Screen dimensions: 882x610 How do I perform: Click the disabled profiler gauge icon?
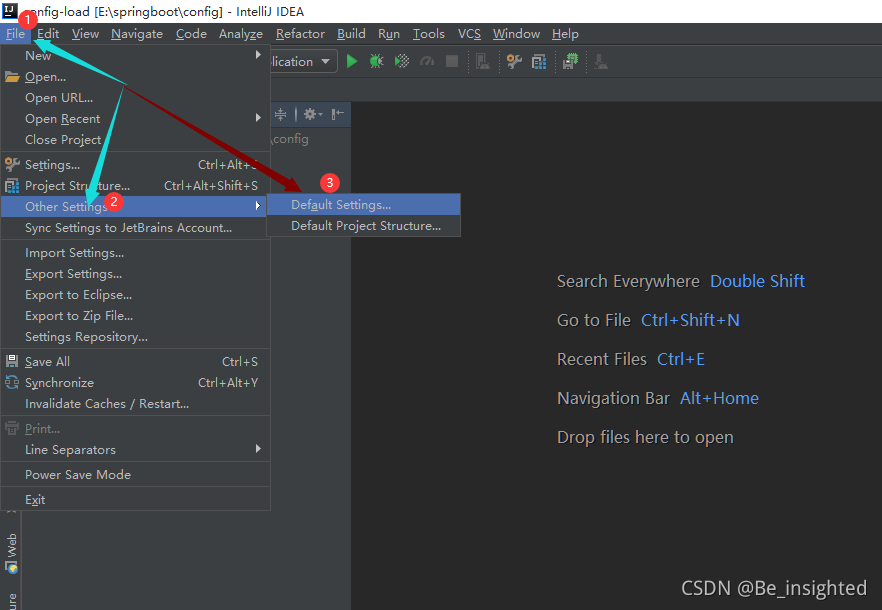pyautogui.click(x=427, y=61)
